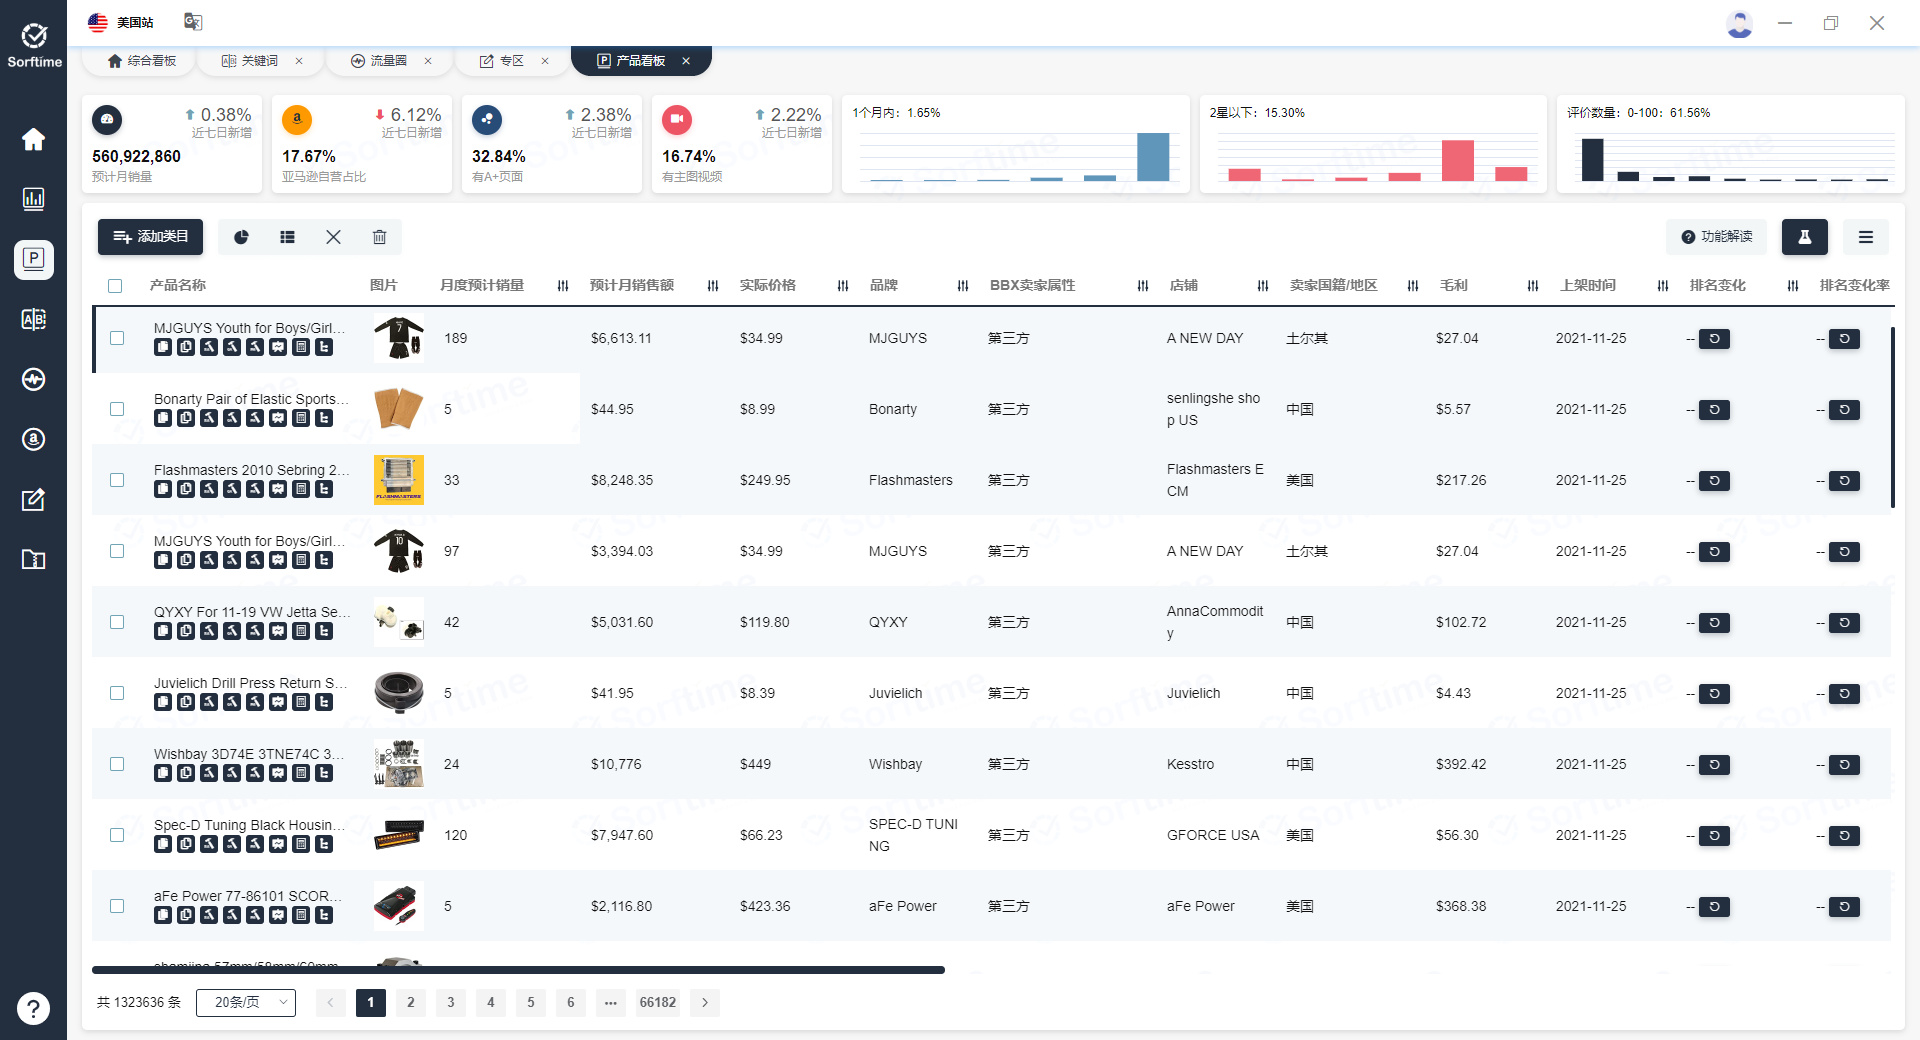Open the edit note sidebar icon

pyautogui.click(x=33, y=499)
